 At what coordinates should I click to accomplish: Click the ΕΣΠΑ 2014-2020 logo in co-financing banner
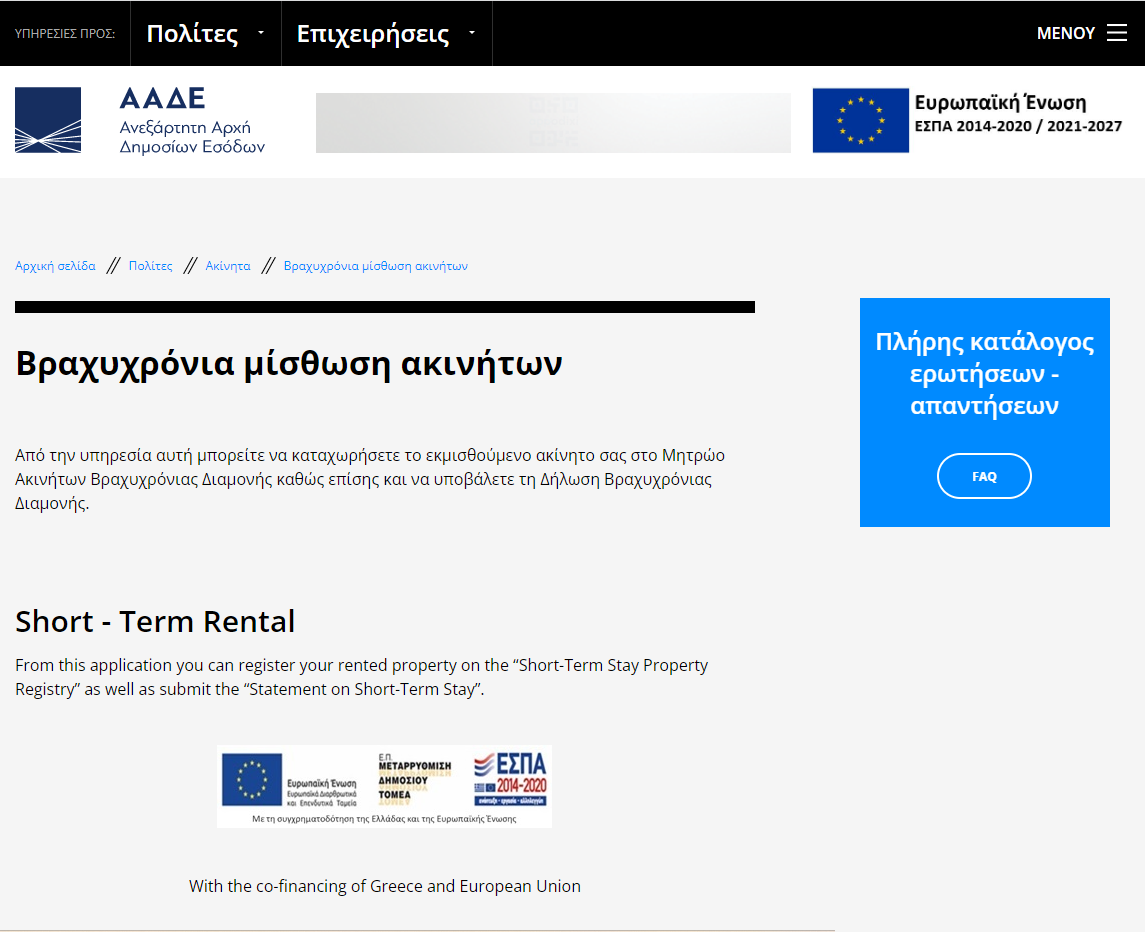[x=511, y=780]
